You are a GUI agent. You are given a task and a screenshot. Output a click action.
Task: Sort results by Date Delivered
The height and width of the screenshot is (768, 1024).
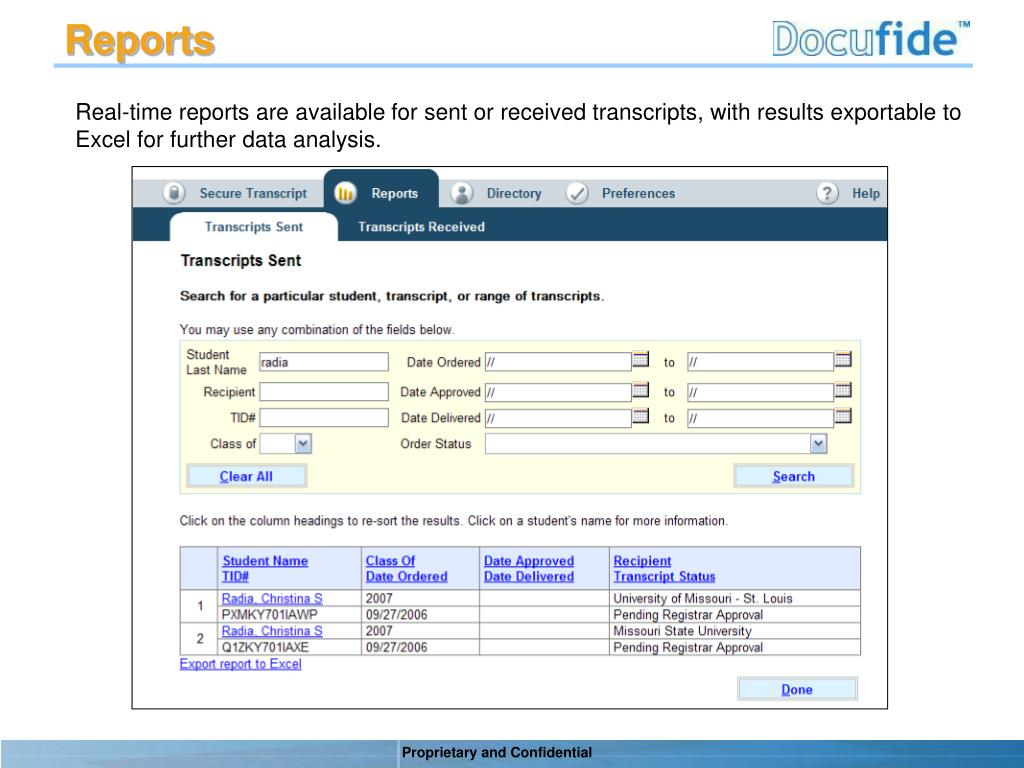[528, 577]
